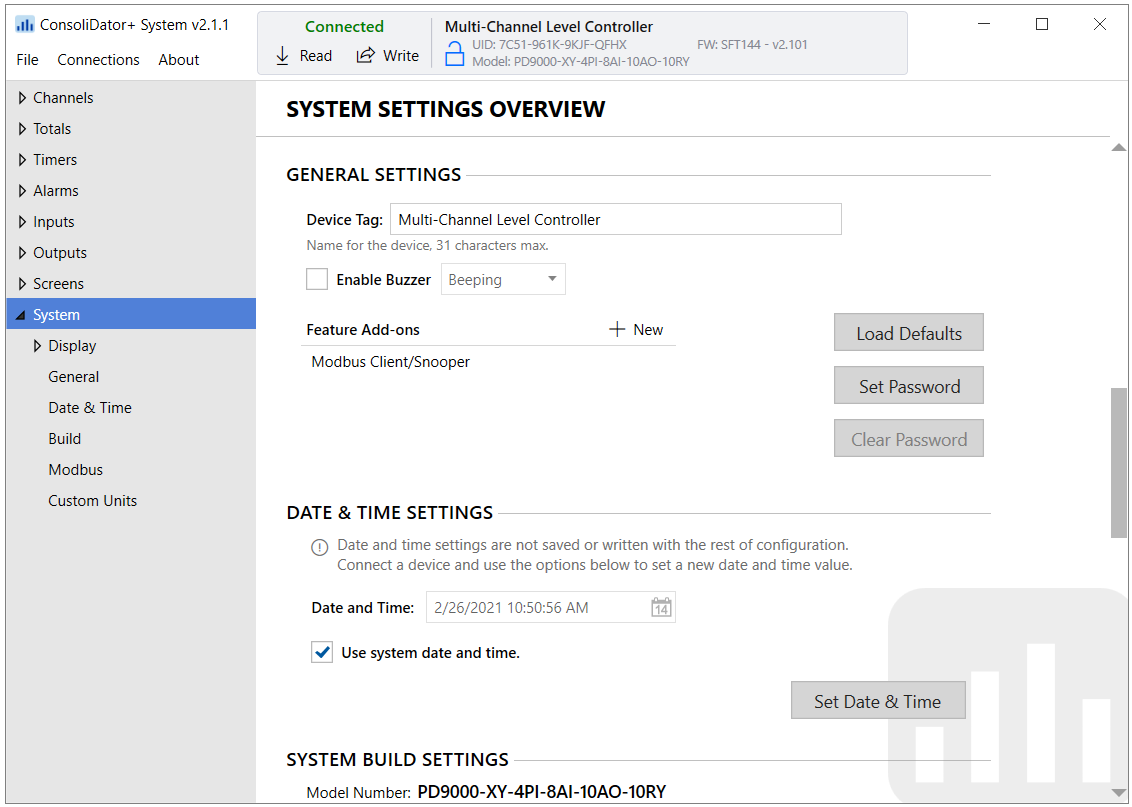Screen dimensions: 1132x807
Task: Select Date & Time in sidebar
Action: [x=90, y=408]
